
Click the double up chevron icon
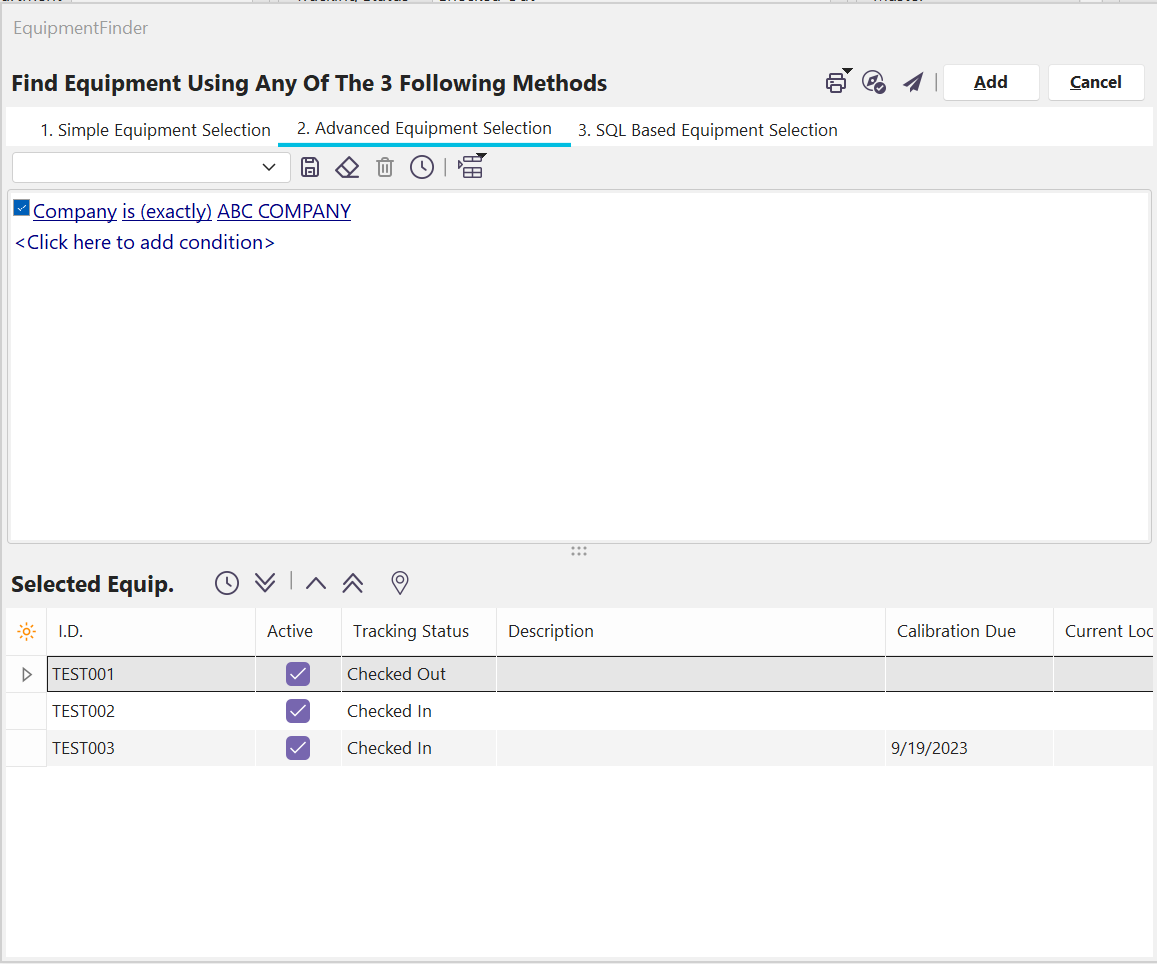(353, 583)
